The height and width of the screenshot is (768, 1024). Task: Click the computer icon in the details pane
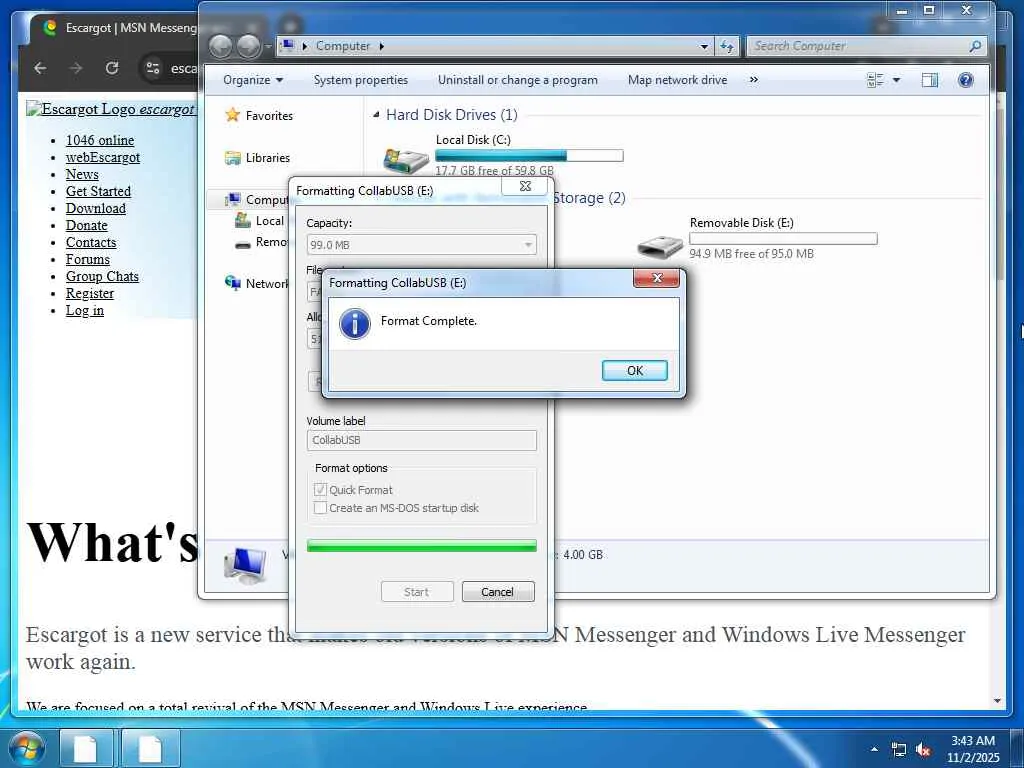tap(245, 566)
